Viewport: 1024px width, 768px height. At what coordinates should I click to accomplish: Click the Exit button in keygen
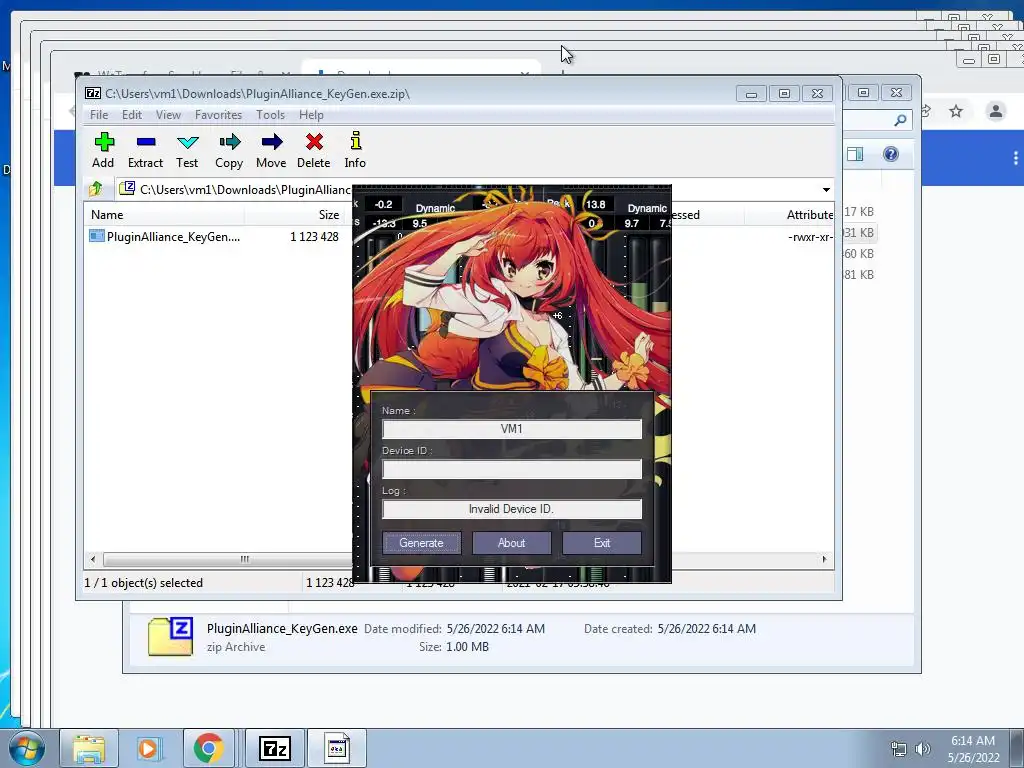coord(601,543)
